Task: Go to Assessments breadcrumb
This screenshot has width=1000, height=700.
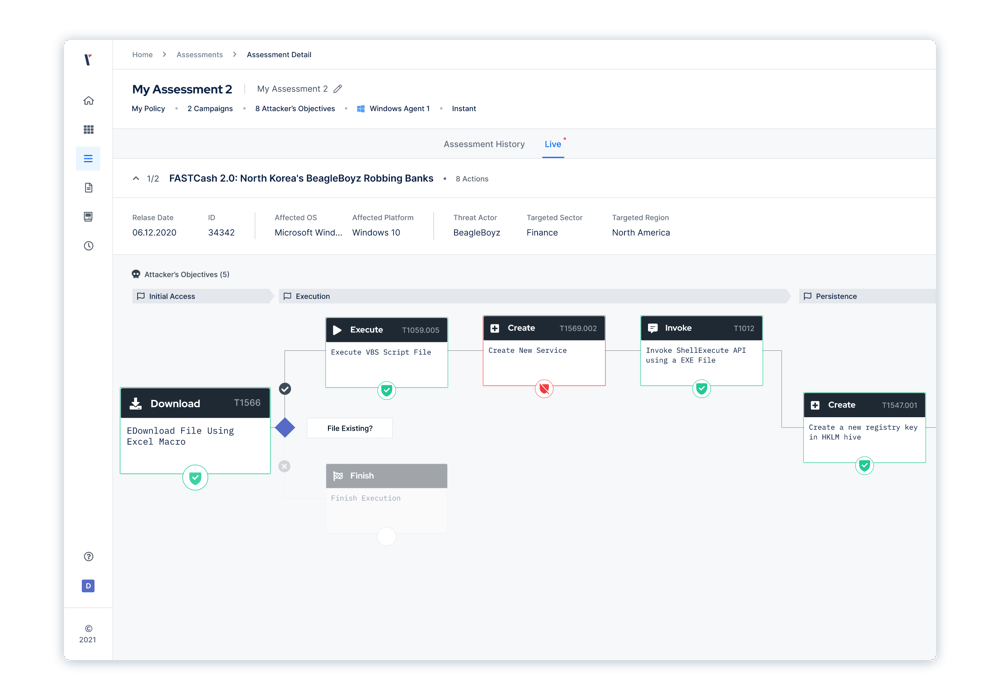Action: point(200,55)
